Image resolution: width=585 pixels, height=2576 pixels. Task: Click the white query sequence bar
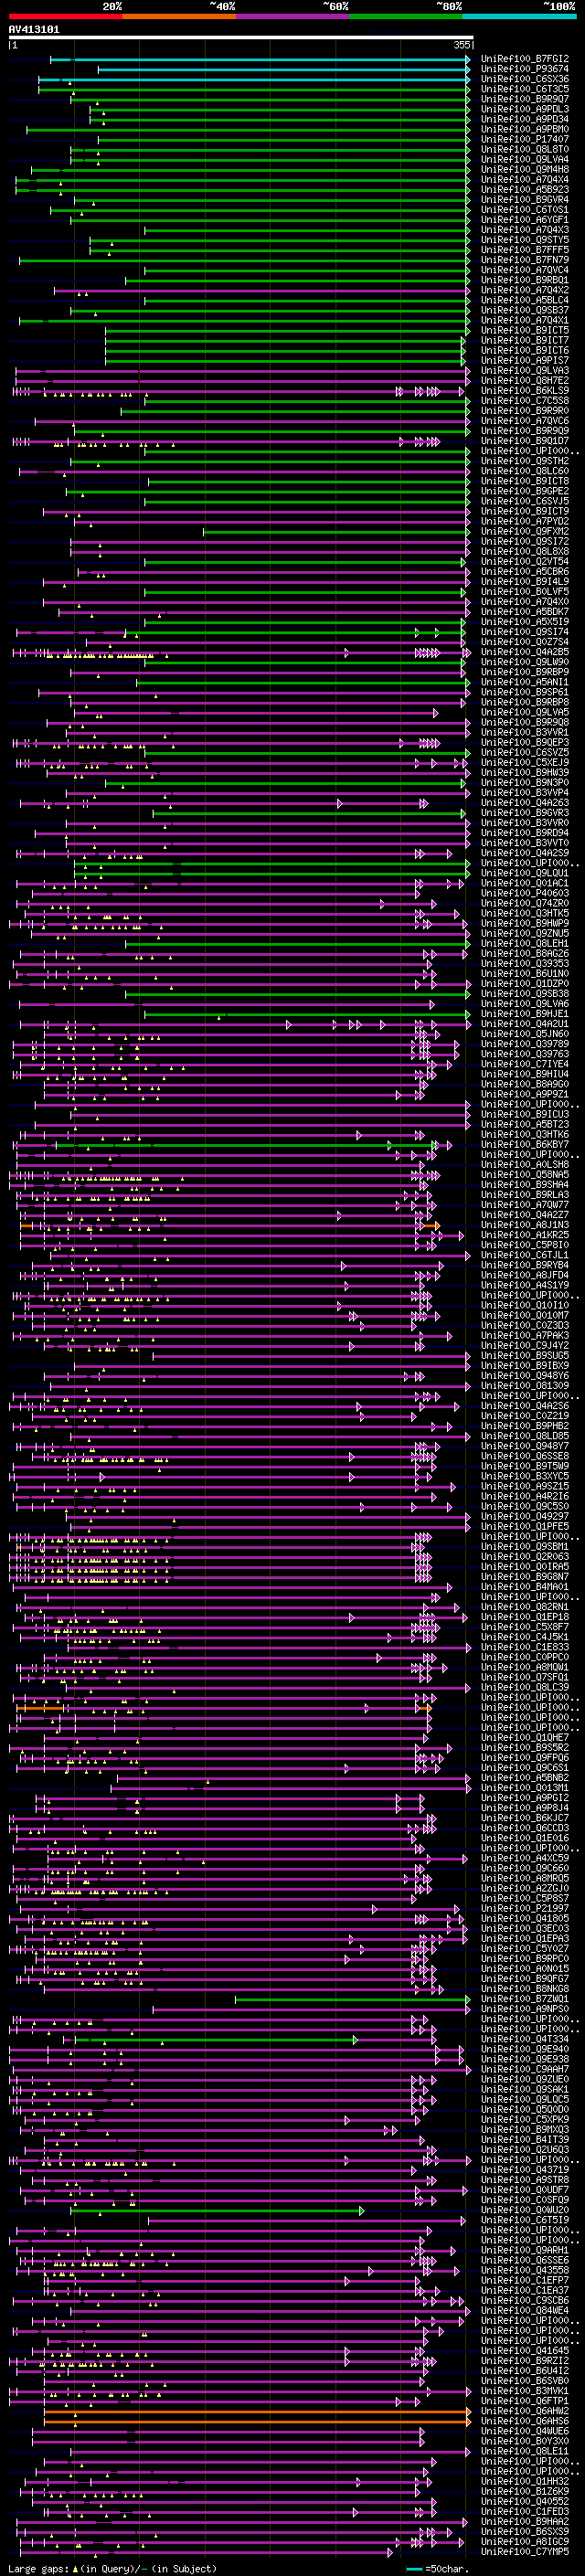[241, 38]
